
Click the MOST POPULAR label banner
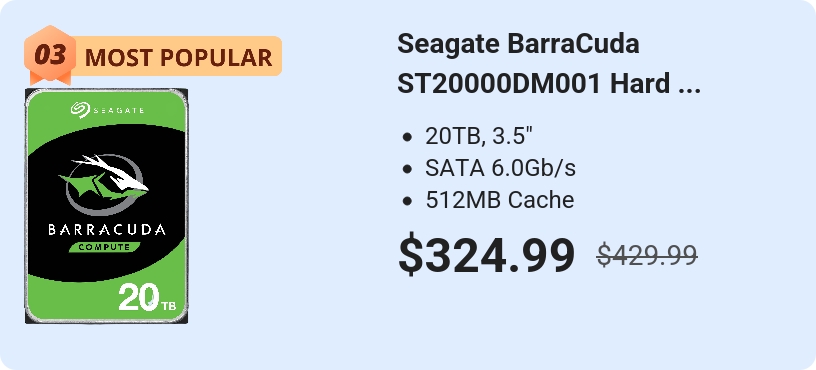[178, 56]
